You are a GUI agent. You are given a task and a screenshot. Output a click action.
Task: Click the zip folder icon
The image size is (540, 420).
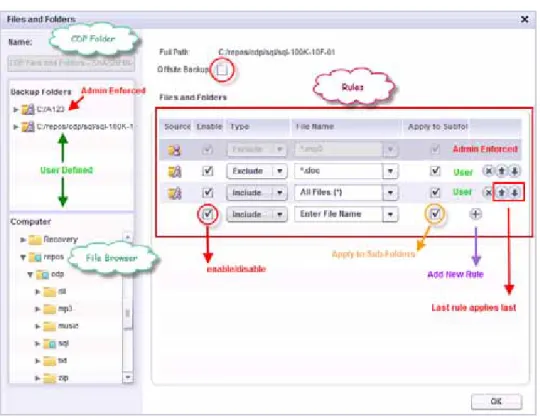[x=50, y=378]
